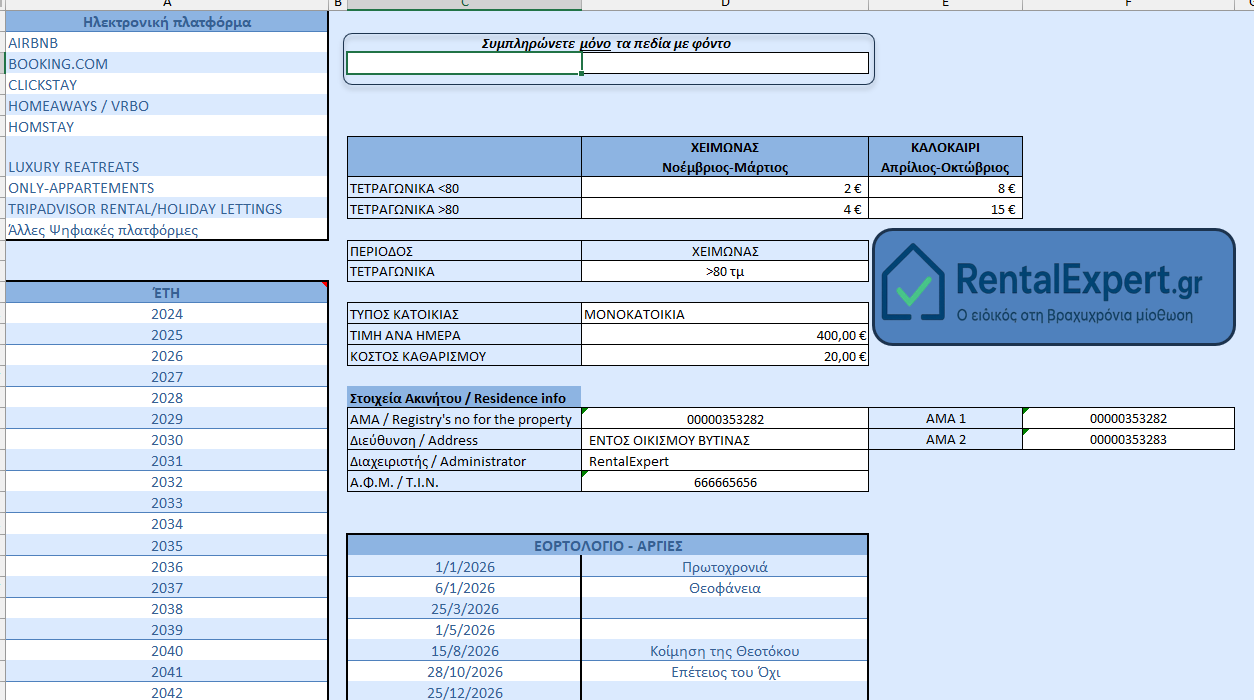
Task: Select the ΕΝΤΟΣ ΟΙΚΙΣΜΟΥ ΒΥΤΙΝΑΣ address cell
Action: click(725, 440)
